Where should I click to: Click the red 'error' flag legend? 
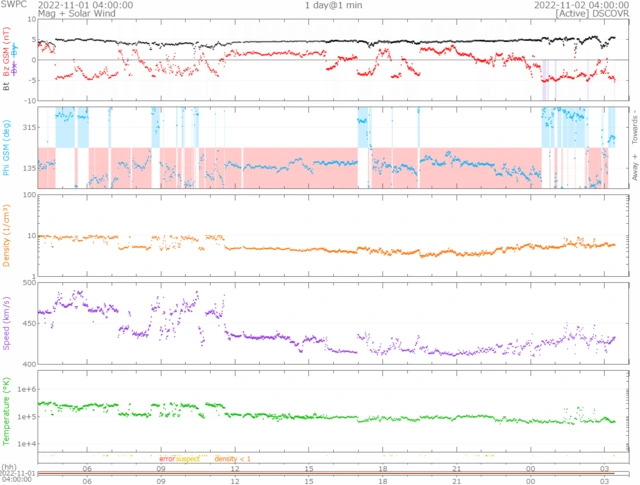tap(167, 457)
